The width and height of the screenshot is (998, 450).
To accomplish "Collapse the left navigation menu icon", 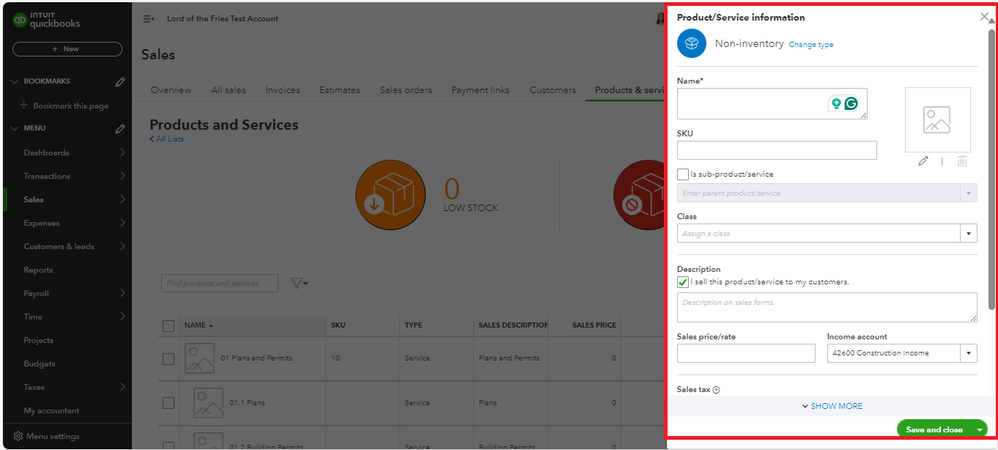I will tap(148, 19).
